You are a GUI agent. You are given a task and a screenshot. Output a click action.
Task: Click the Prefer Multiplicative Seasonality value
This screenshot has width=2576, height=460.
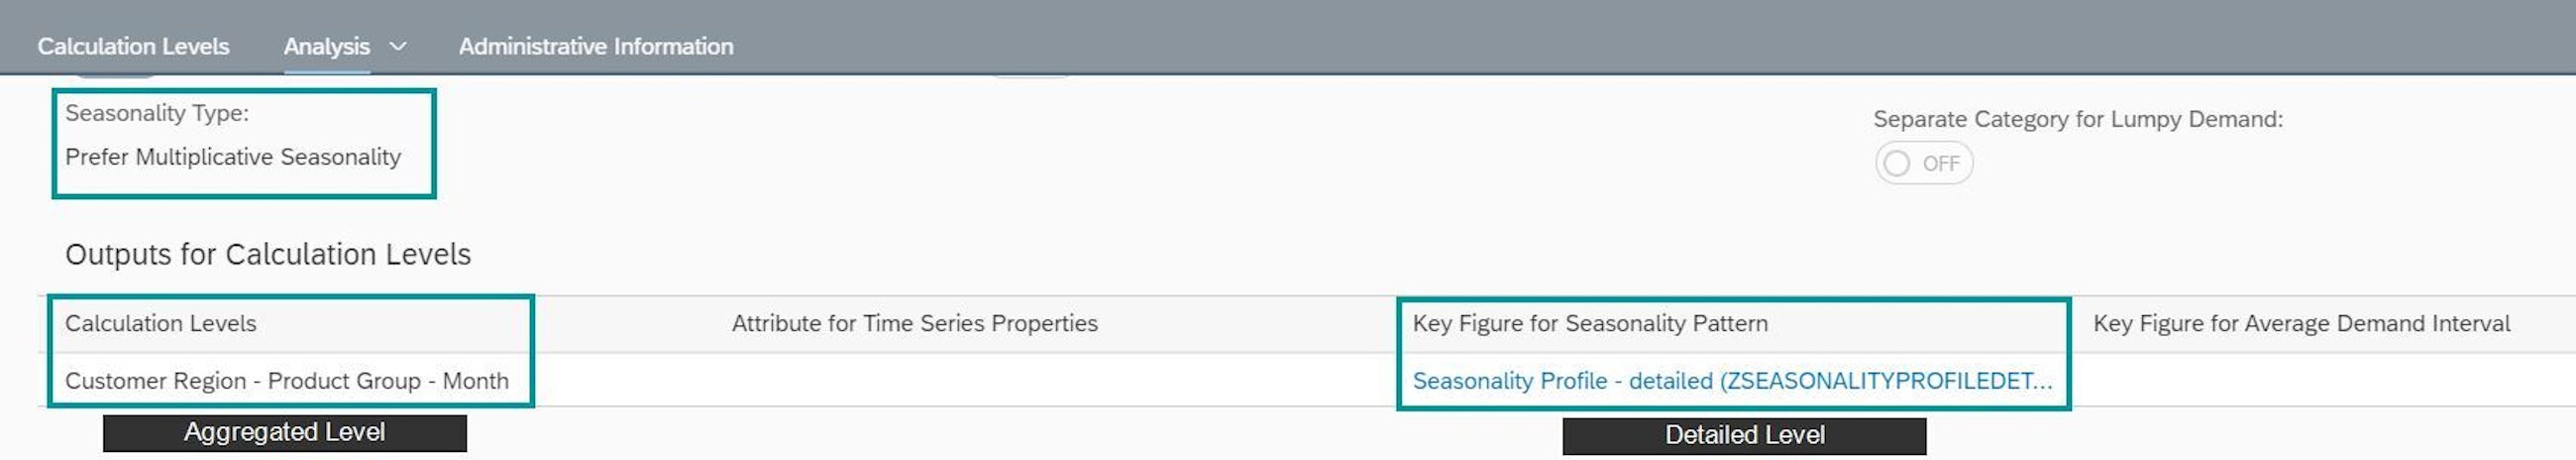[x=233, y=157]
